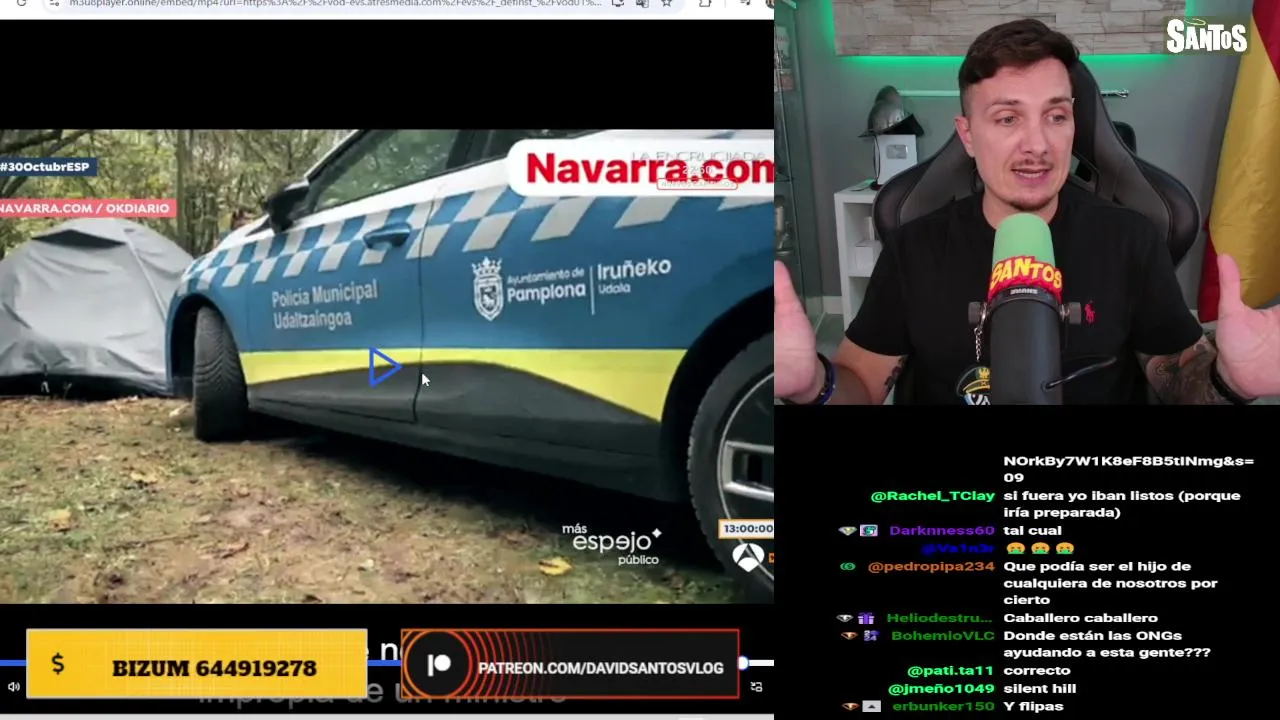Select chat username Darknness60
Screen dimensions: 1280x720
(942, 531)
